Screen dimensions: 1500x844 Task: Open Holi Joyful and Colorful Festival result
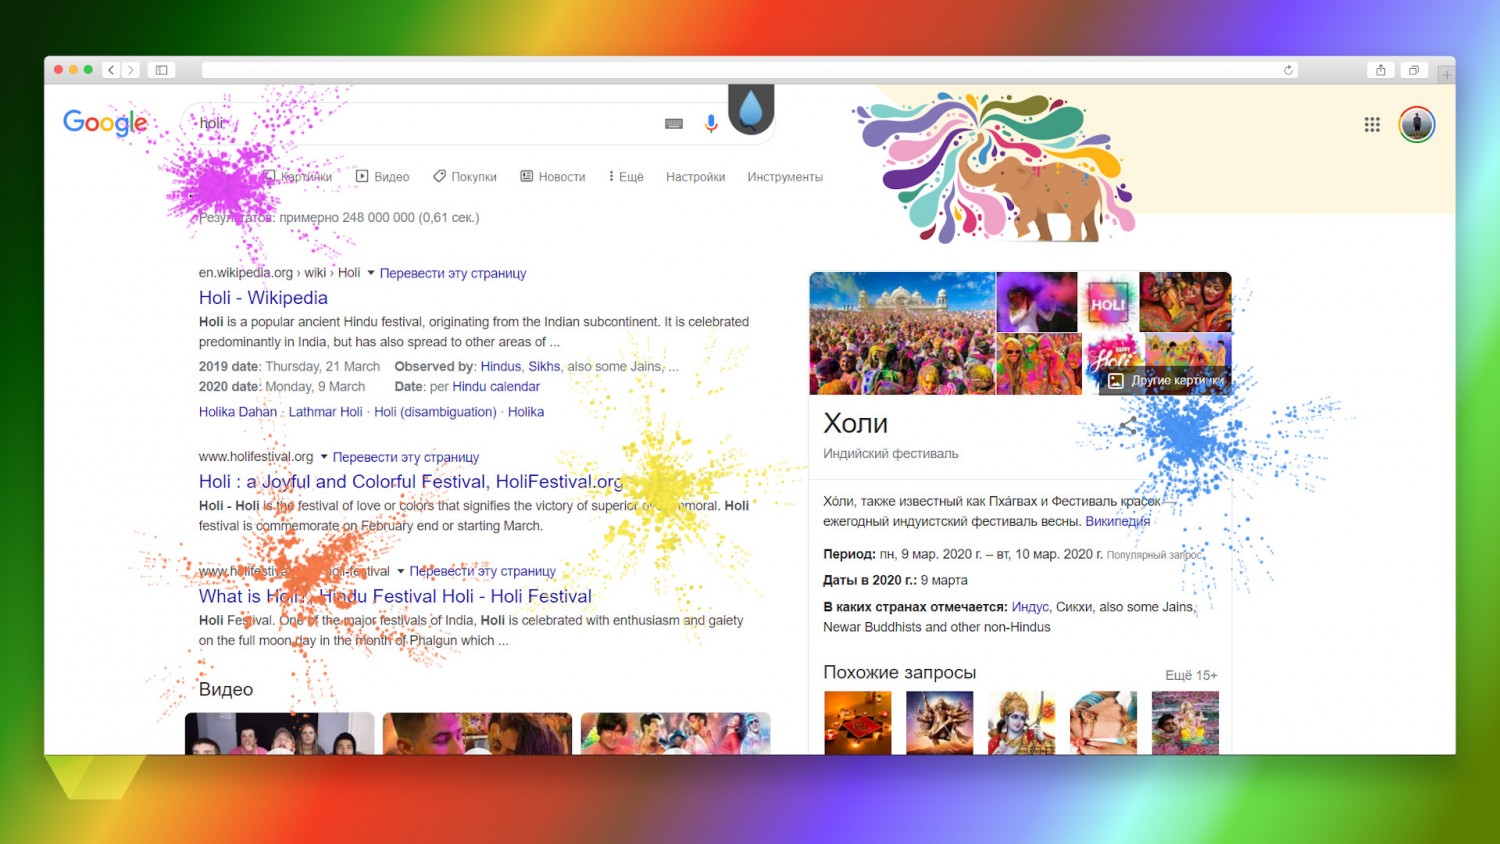[411, 482]
